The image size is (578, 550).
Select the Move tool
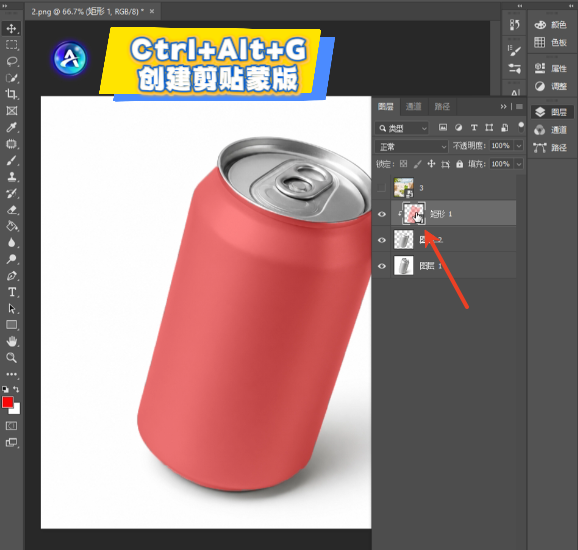pyautogui.click(x=11, y=28)
